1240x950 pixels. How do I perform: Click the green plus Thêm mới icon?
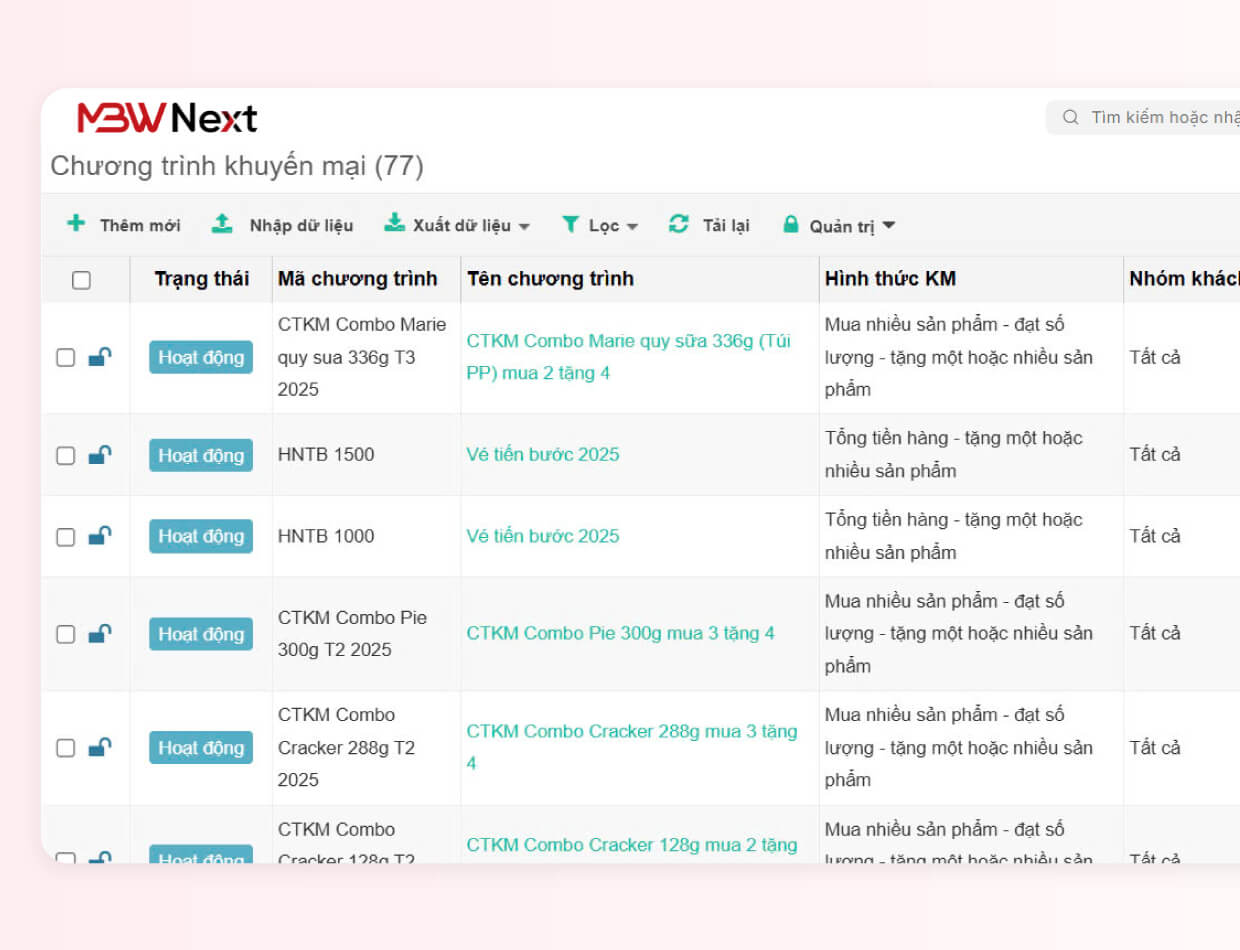76,224
